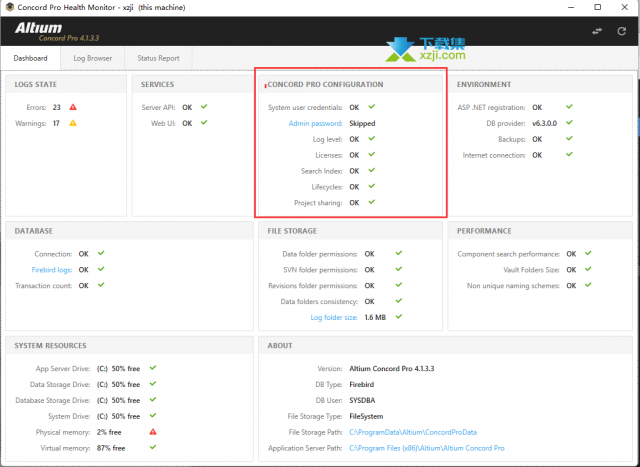Viewport: 640px width, 467px height.
Task: Click the Altium logo in the header
Action: point(38,28)
